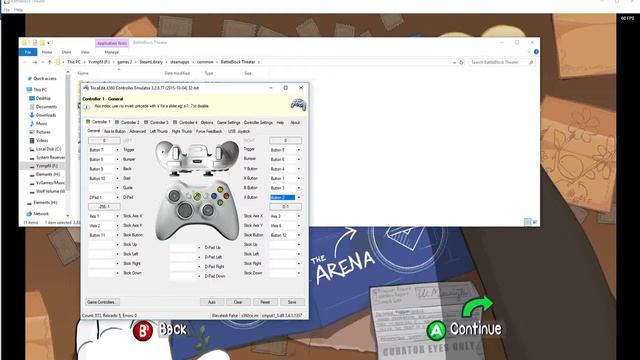Select the Left Thumb sub-tab

(x=159, y=131)
